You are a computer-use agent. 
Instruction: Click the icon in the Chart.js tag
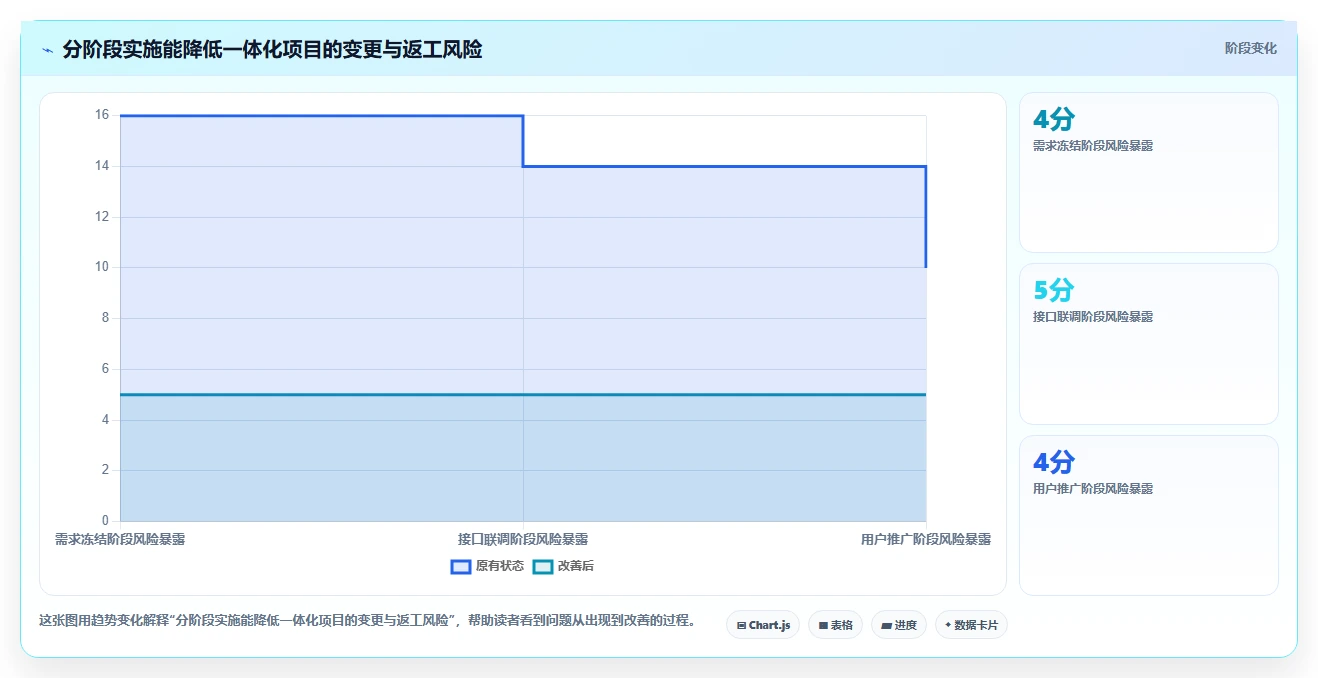(x=741, y=625)
